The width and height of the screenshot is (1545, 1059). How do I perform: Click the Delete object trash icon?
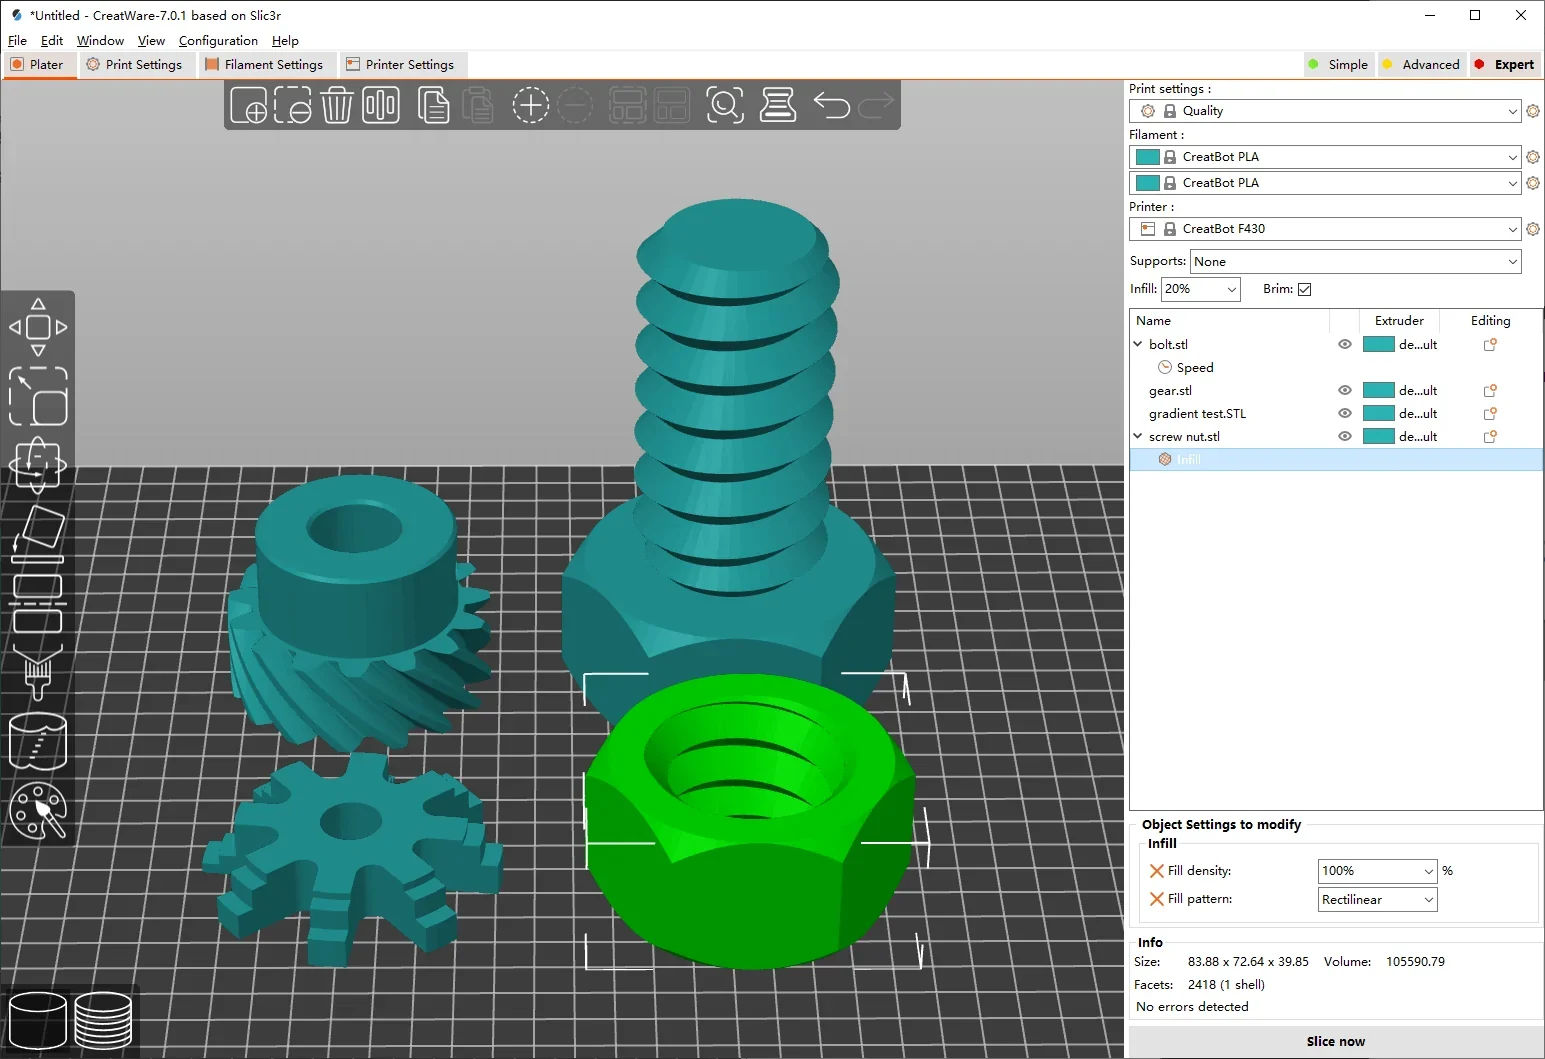[x=337, y=104]
